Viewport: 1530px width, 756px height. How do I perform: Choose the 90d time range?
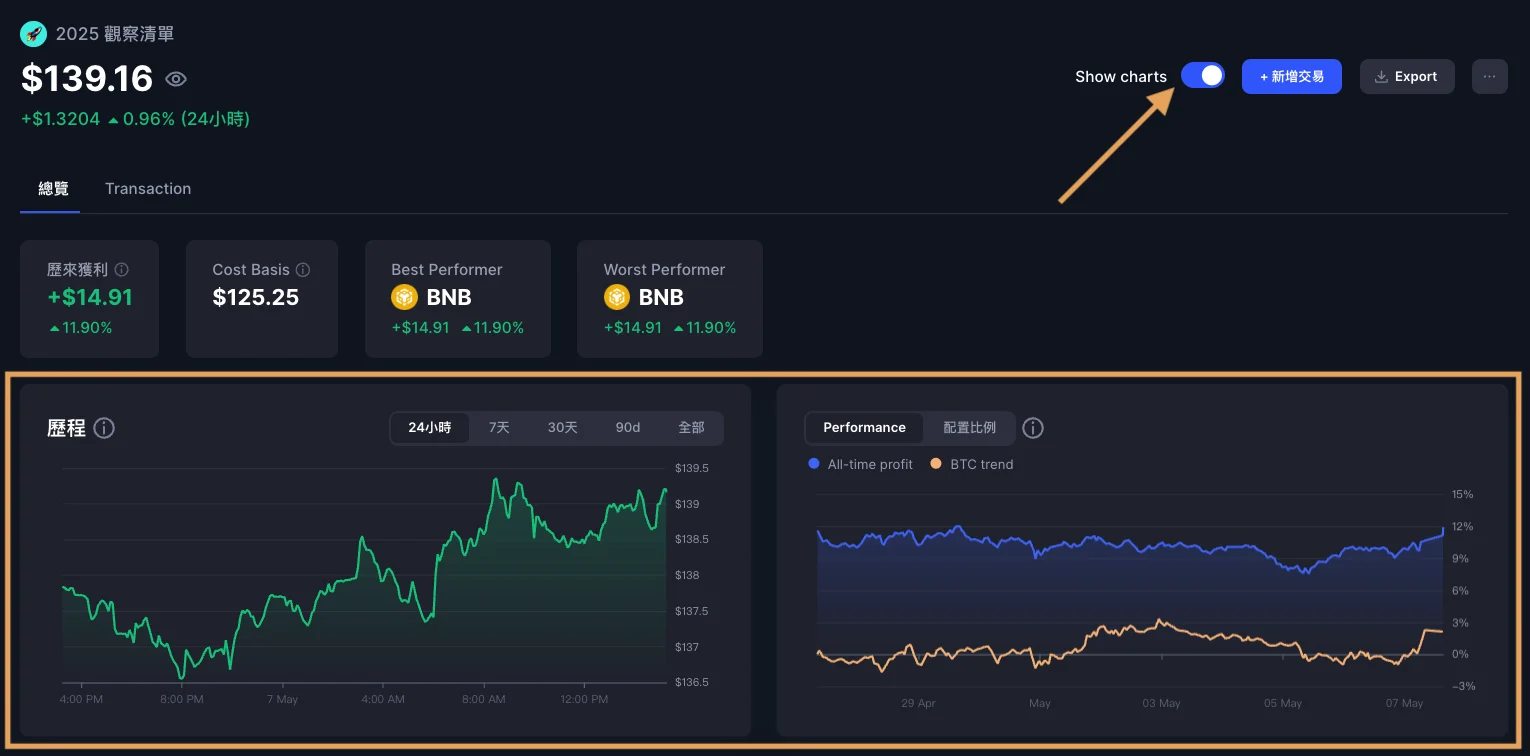[627, 428]
